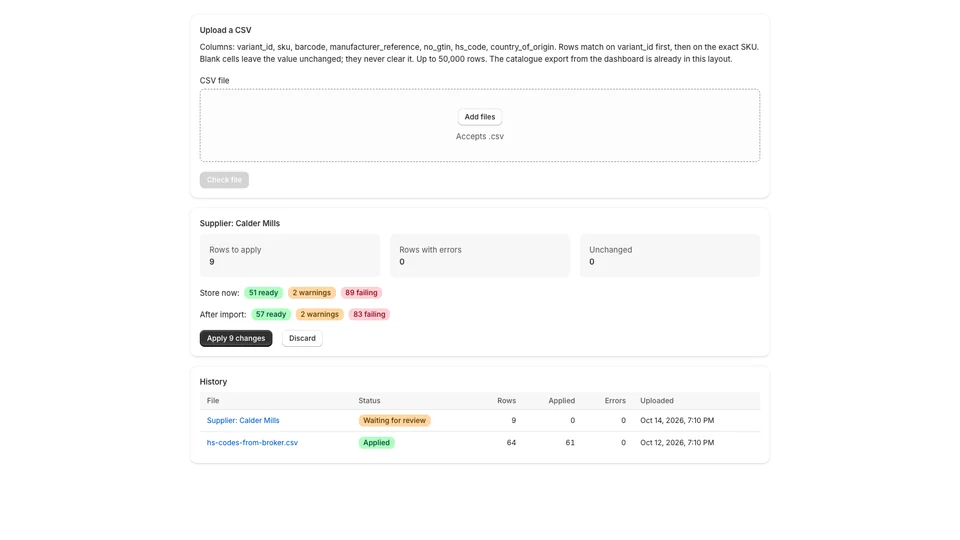Click the Applied status badge

(x=376, y=443)
